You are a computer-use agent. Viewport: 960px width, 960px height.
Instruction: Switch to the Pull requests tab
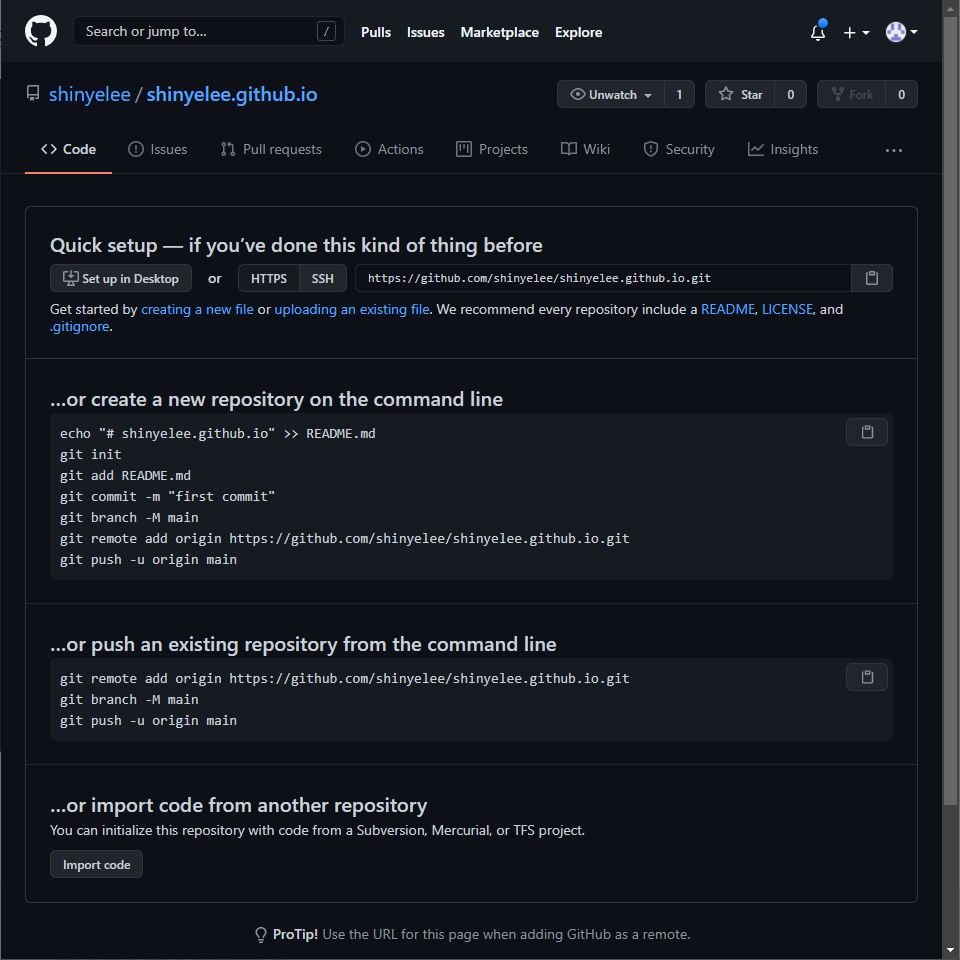(x=271, y=149)
